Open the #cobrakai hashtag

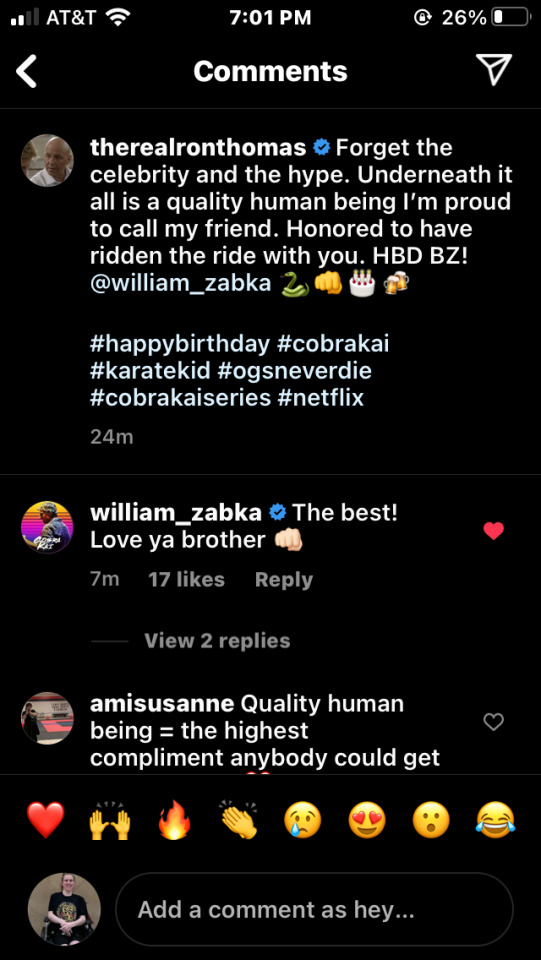click(x=333, y=344)
